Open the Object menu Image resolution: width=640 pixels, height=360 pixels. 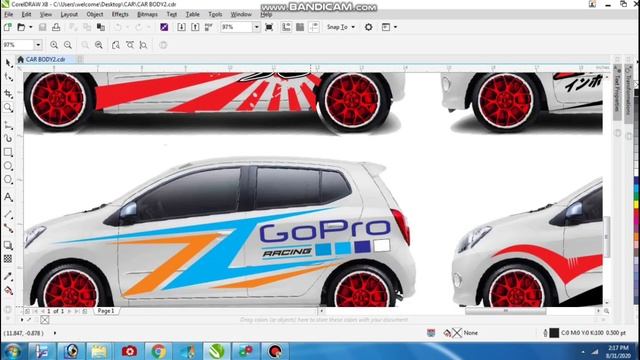(x=95, y=14)
